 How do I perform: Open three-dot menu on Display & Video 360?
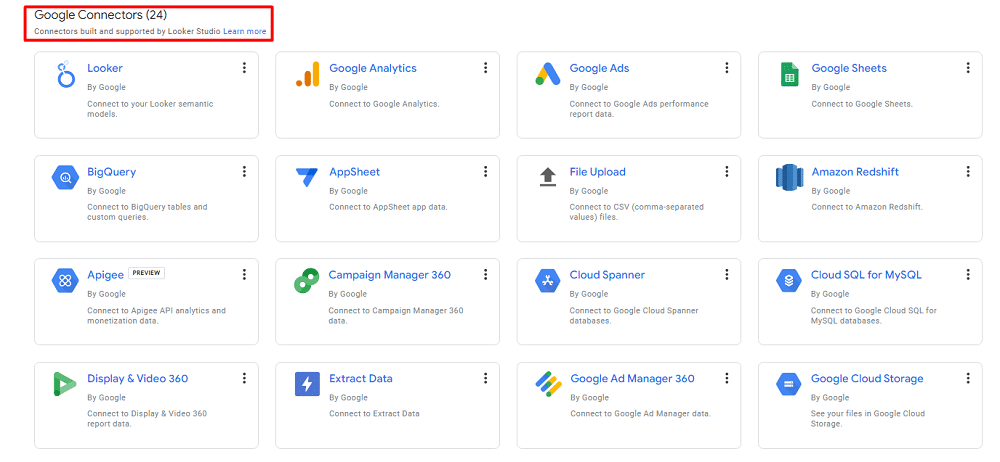[244, 378]
